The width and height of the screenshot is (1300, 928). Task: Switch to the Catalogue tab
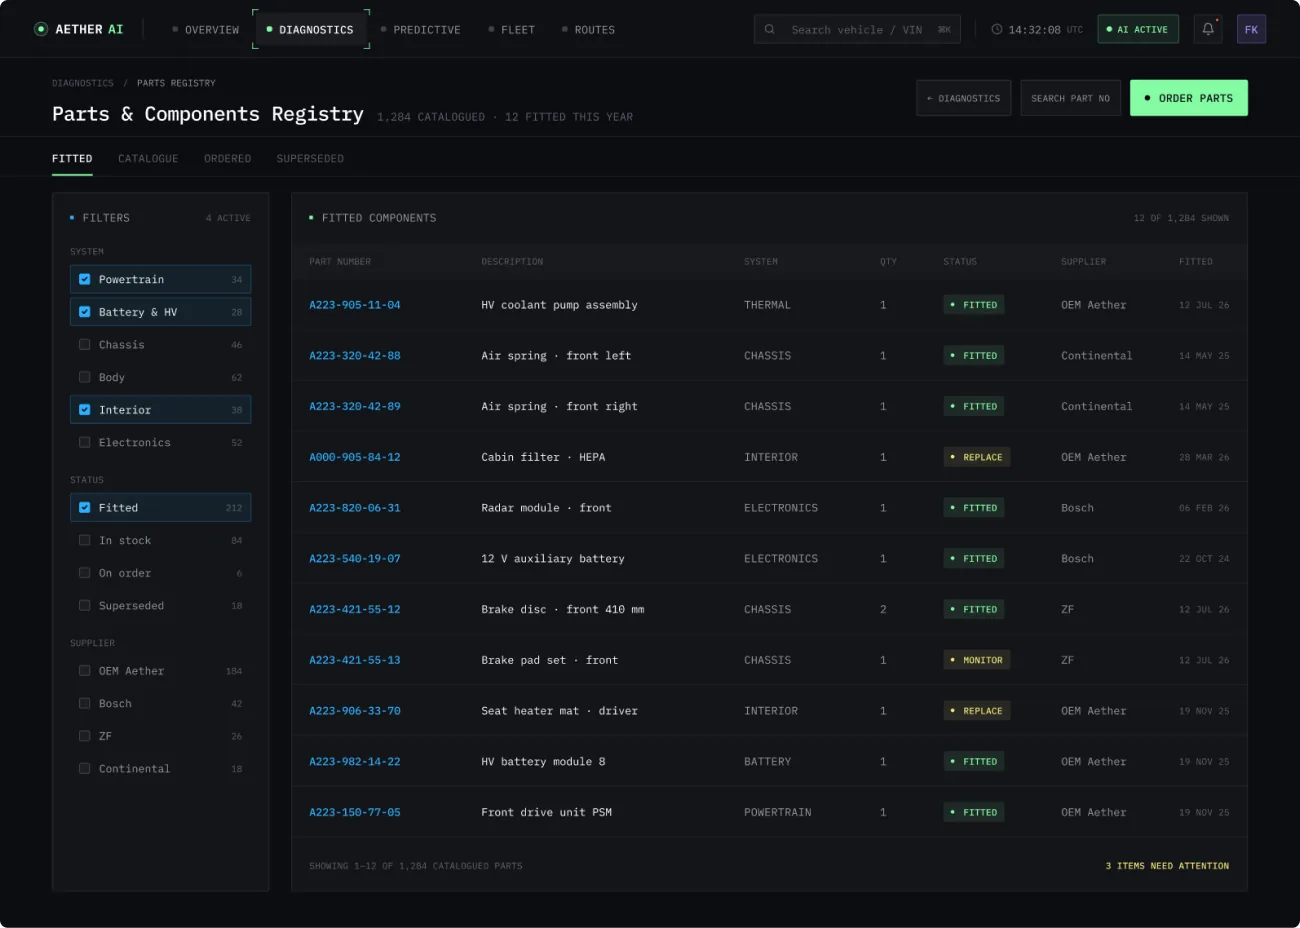(148, 158)
